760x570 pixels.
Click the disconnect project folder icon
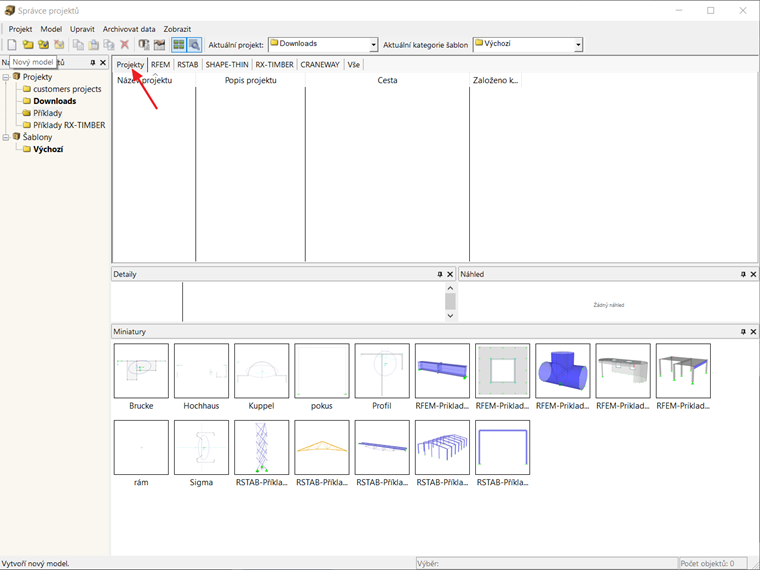[x=59, y=45]
